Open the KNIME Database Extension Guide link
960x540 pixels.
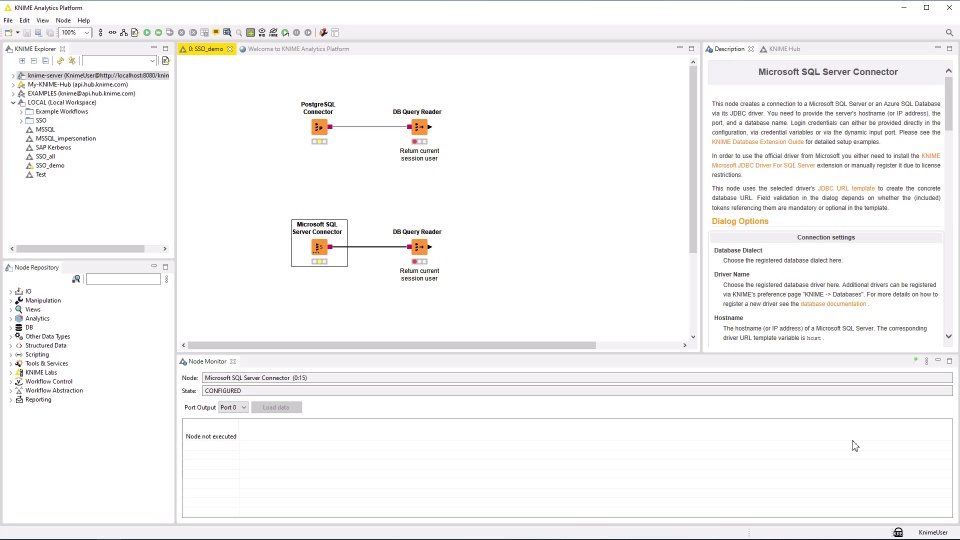(x=757, y=141)
